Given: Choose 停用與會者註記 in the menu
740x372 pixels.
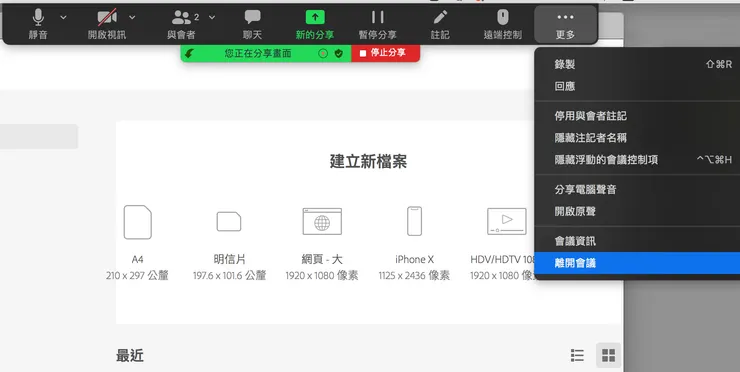Looking at the screenshot, I should pyautogui.click(x=638, y=116).
